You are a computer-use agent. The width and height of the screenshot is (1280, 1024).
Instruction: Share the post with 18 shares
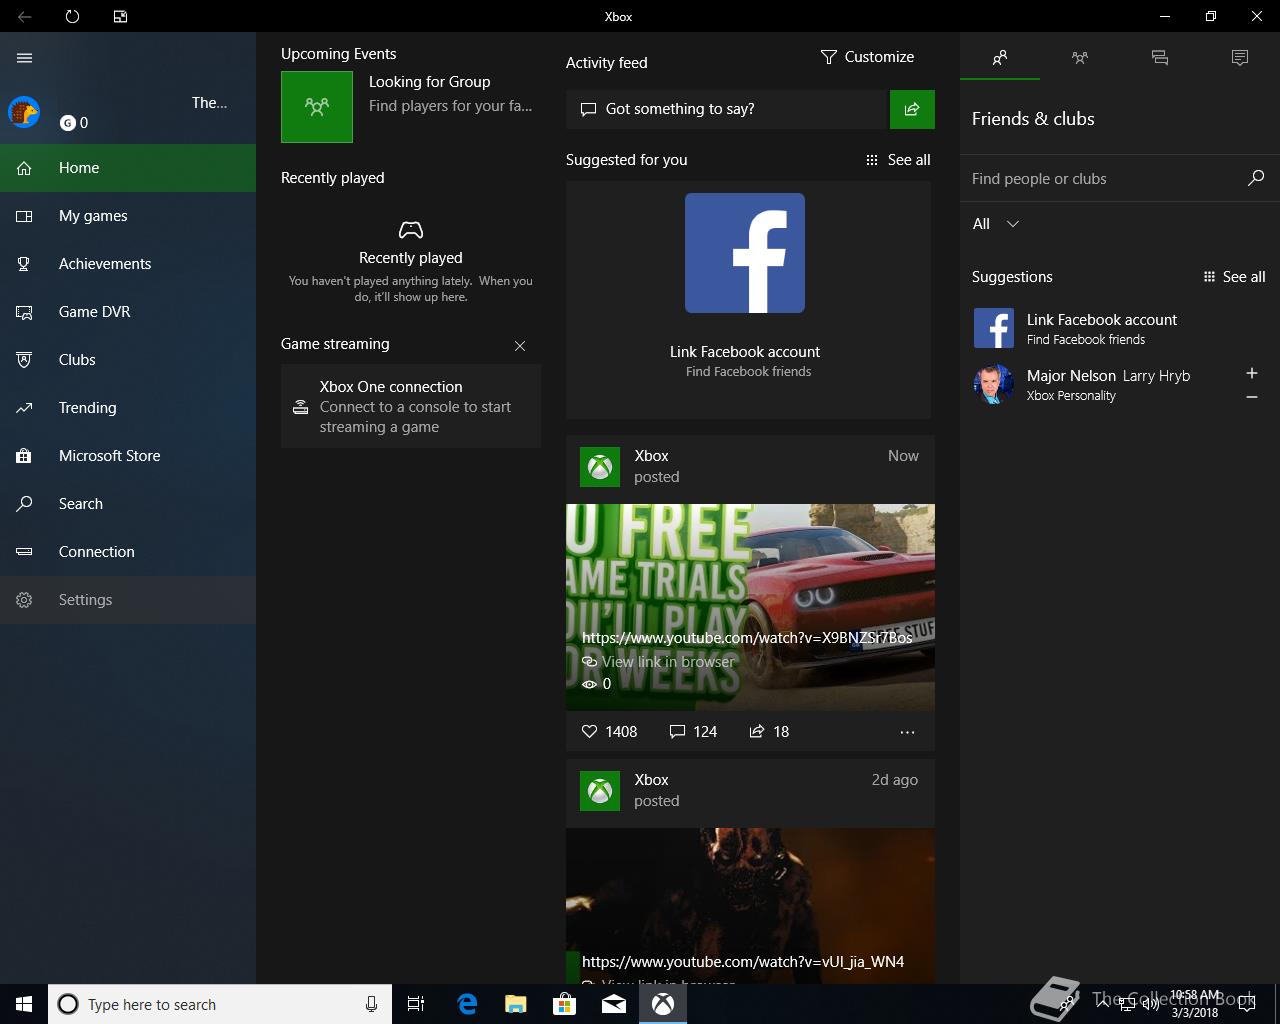[769, 732]
